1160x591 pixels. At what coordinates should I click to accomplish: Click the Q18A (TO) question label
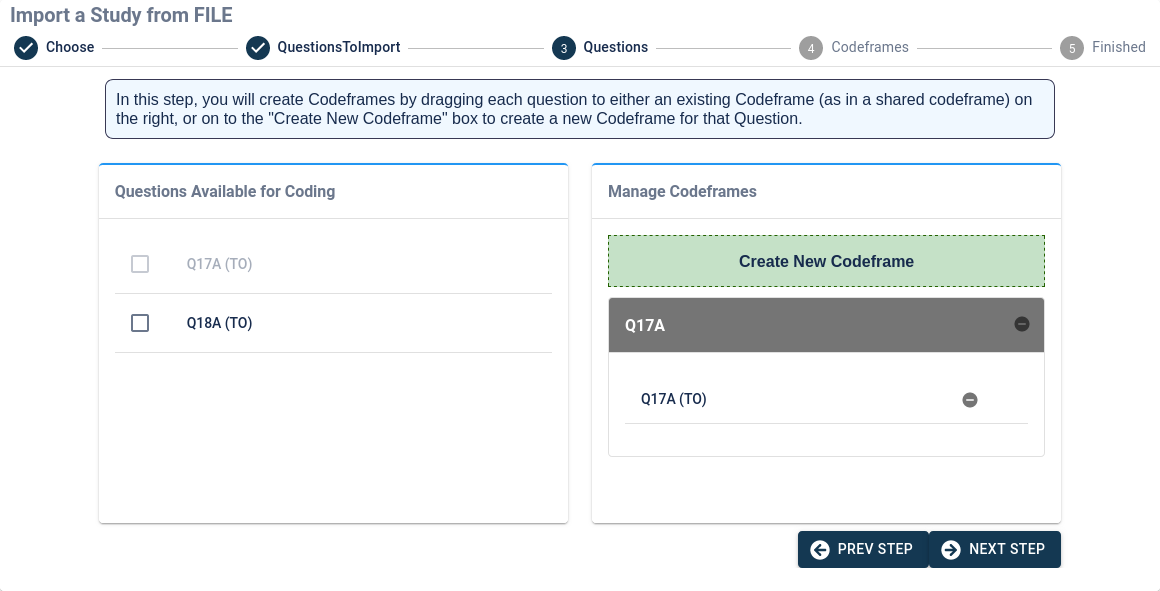click(x=219, y=322)
